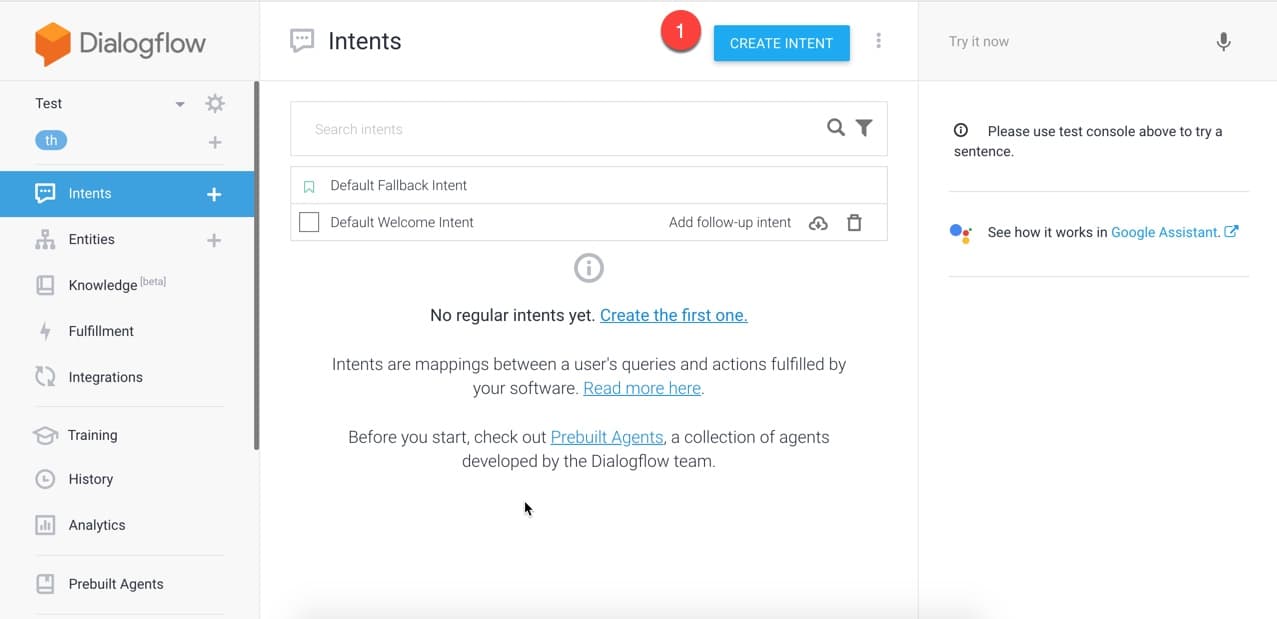This screenshot has width=1277, height=619.
Task: Expand the Test agent dropdown arrow
Action: coord(180,104)
